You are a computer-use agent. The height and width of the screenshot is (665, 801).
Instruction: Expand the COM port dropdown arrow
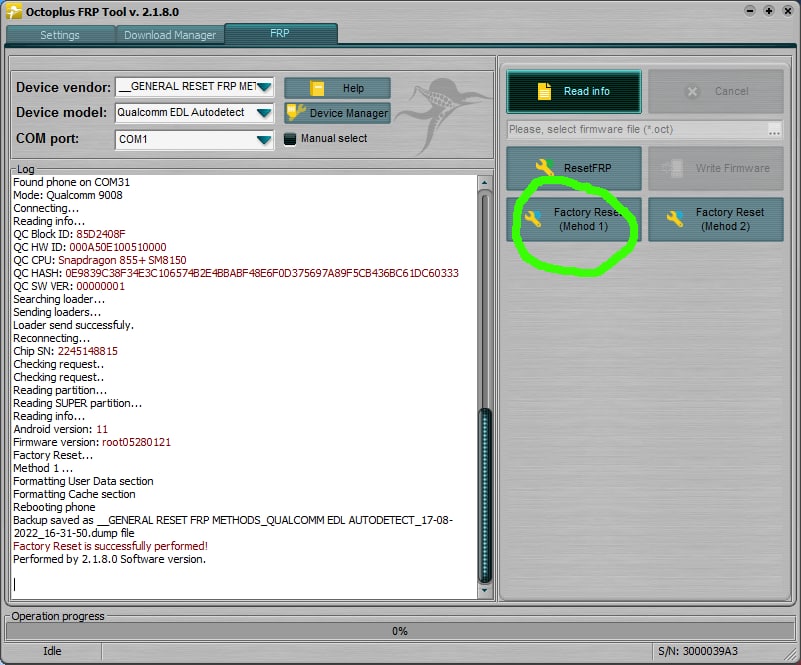pyautogui.click(x=264, y=139)
